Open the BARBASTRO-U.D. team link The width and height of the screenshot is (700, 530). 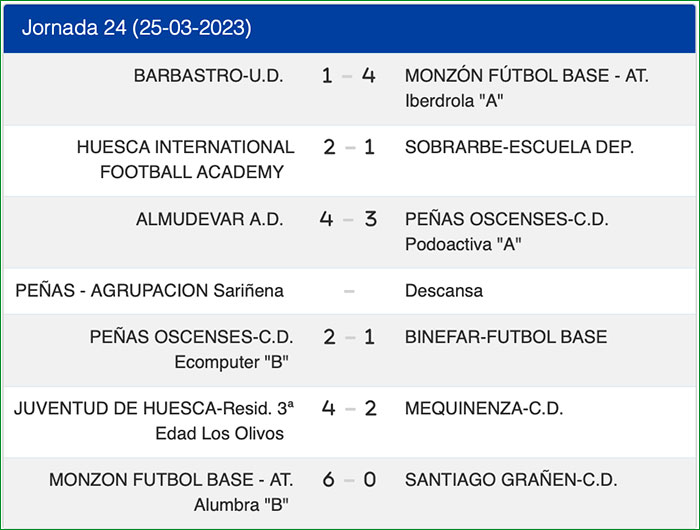click(x=208, y=76)
